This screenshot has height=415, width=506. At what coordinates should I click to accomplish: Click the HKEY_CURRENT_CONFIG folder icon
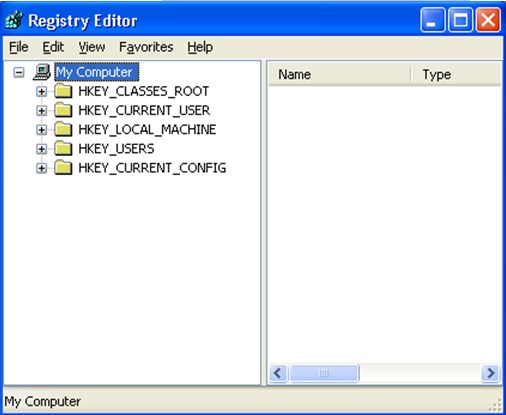63,168
